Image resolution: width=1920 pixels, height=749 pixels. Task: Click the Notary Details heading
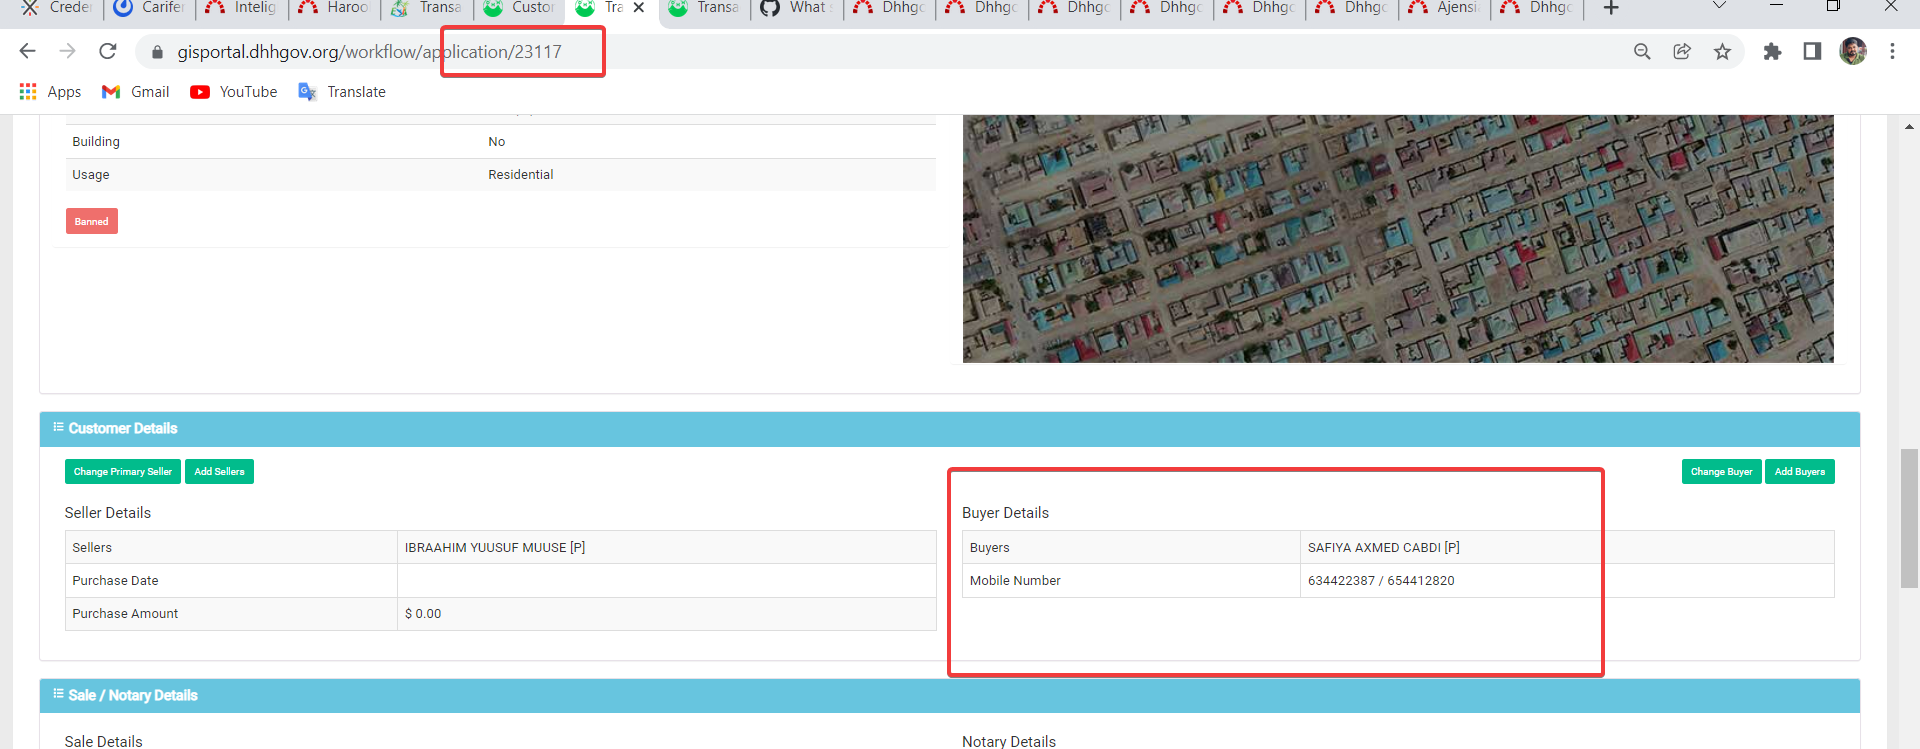click(1009, 741)
